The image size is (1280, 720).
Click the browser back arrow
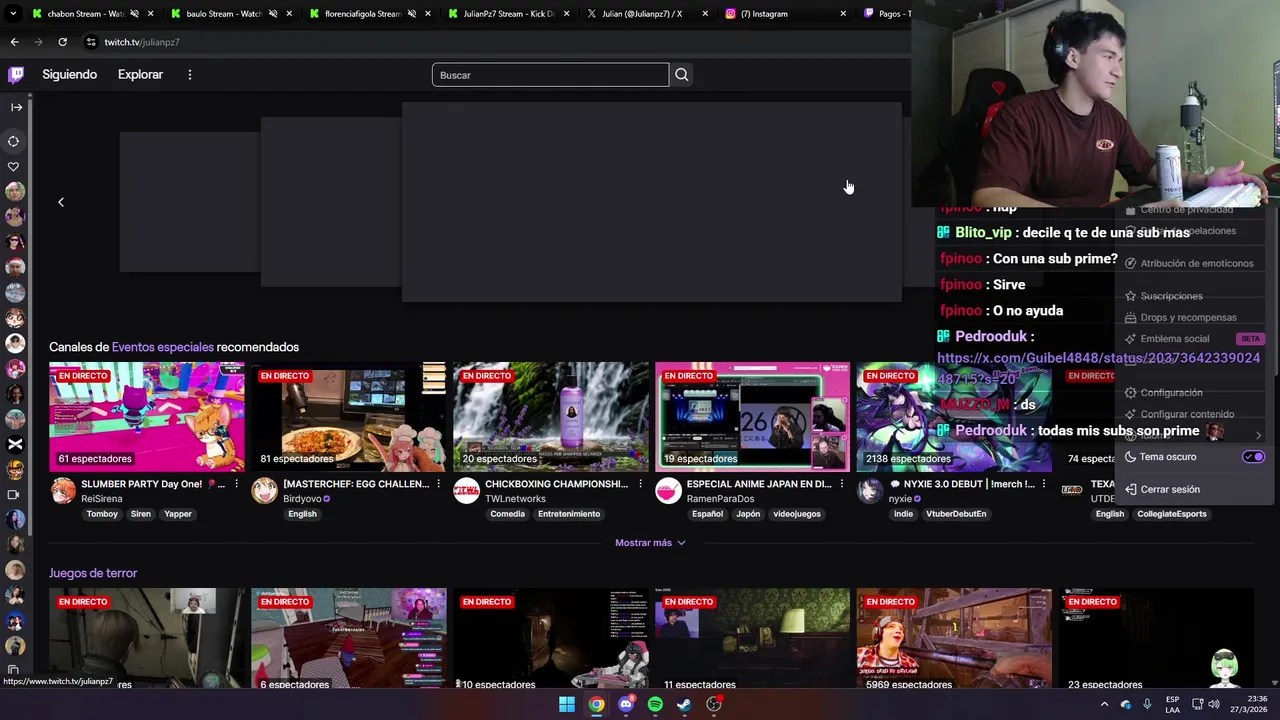click(14, 42)
